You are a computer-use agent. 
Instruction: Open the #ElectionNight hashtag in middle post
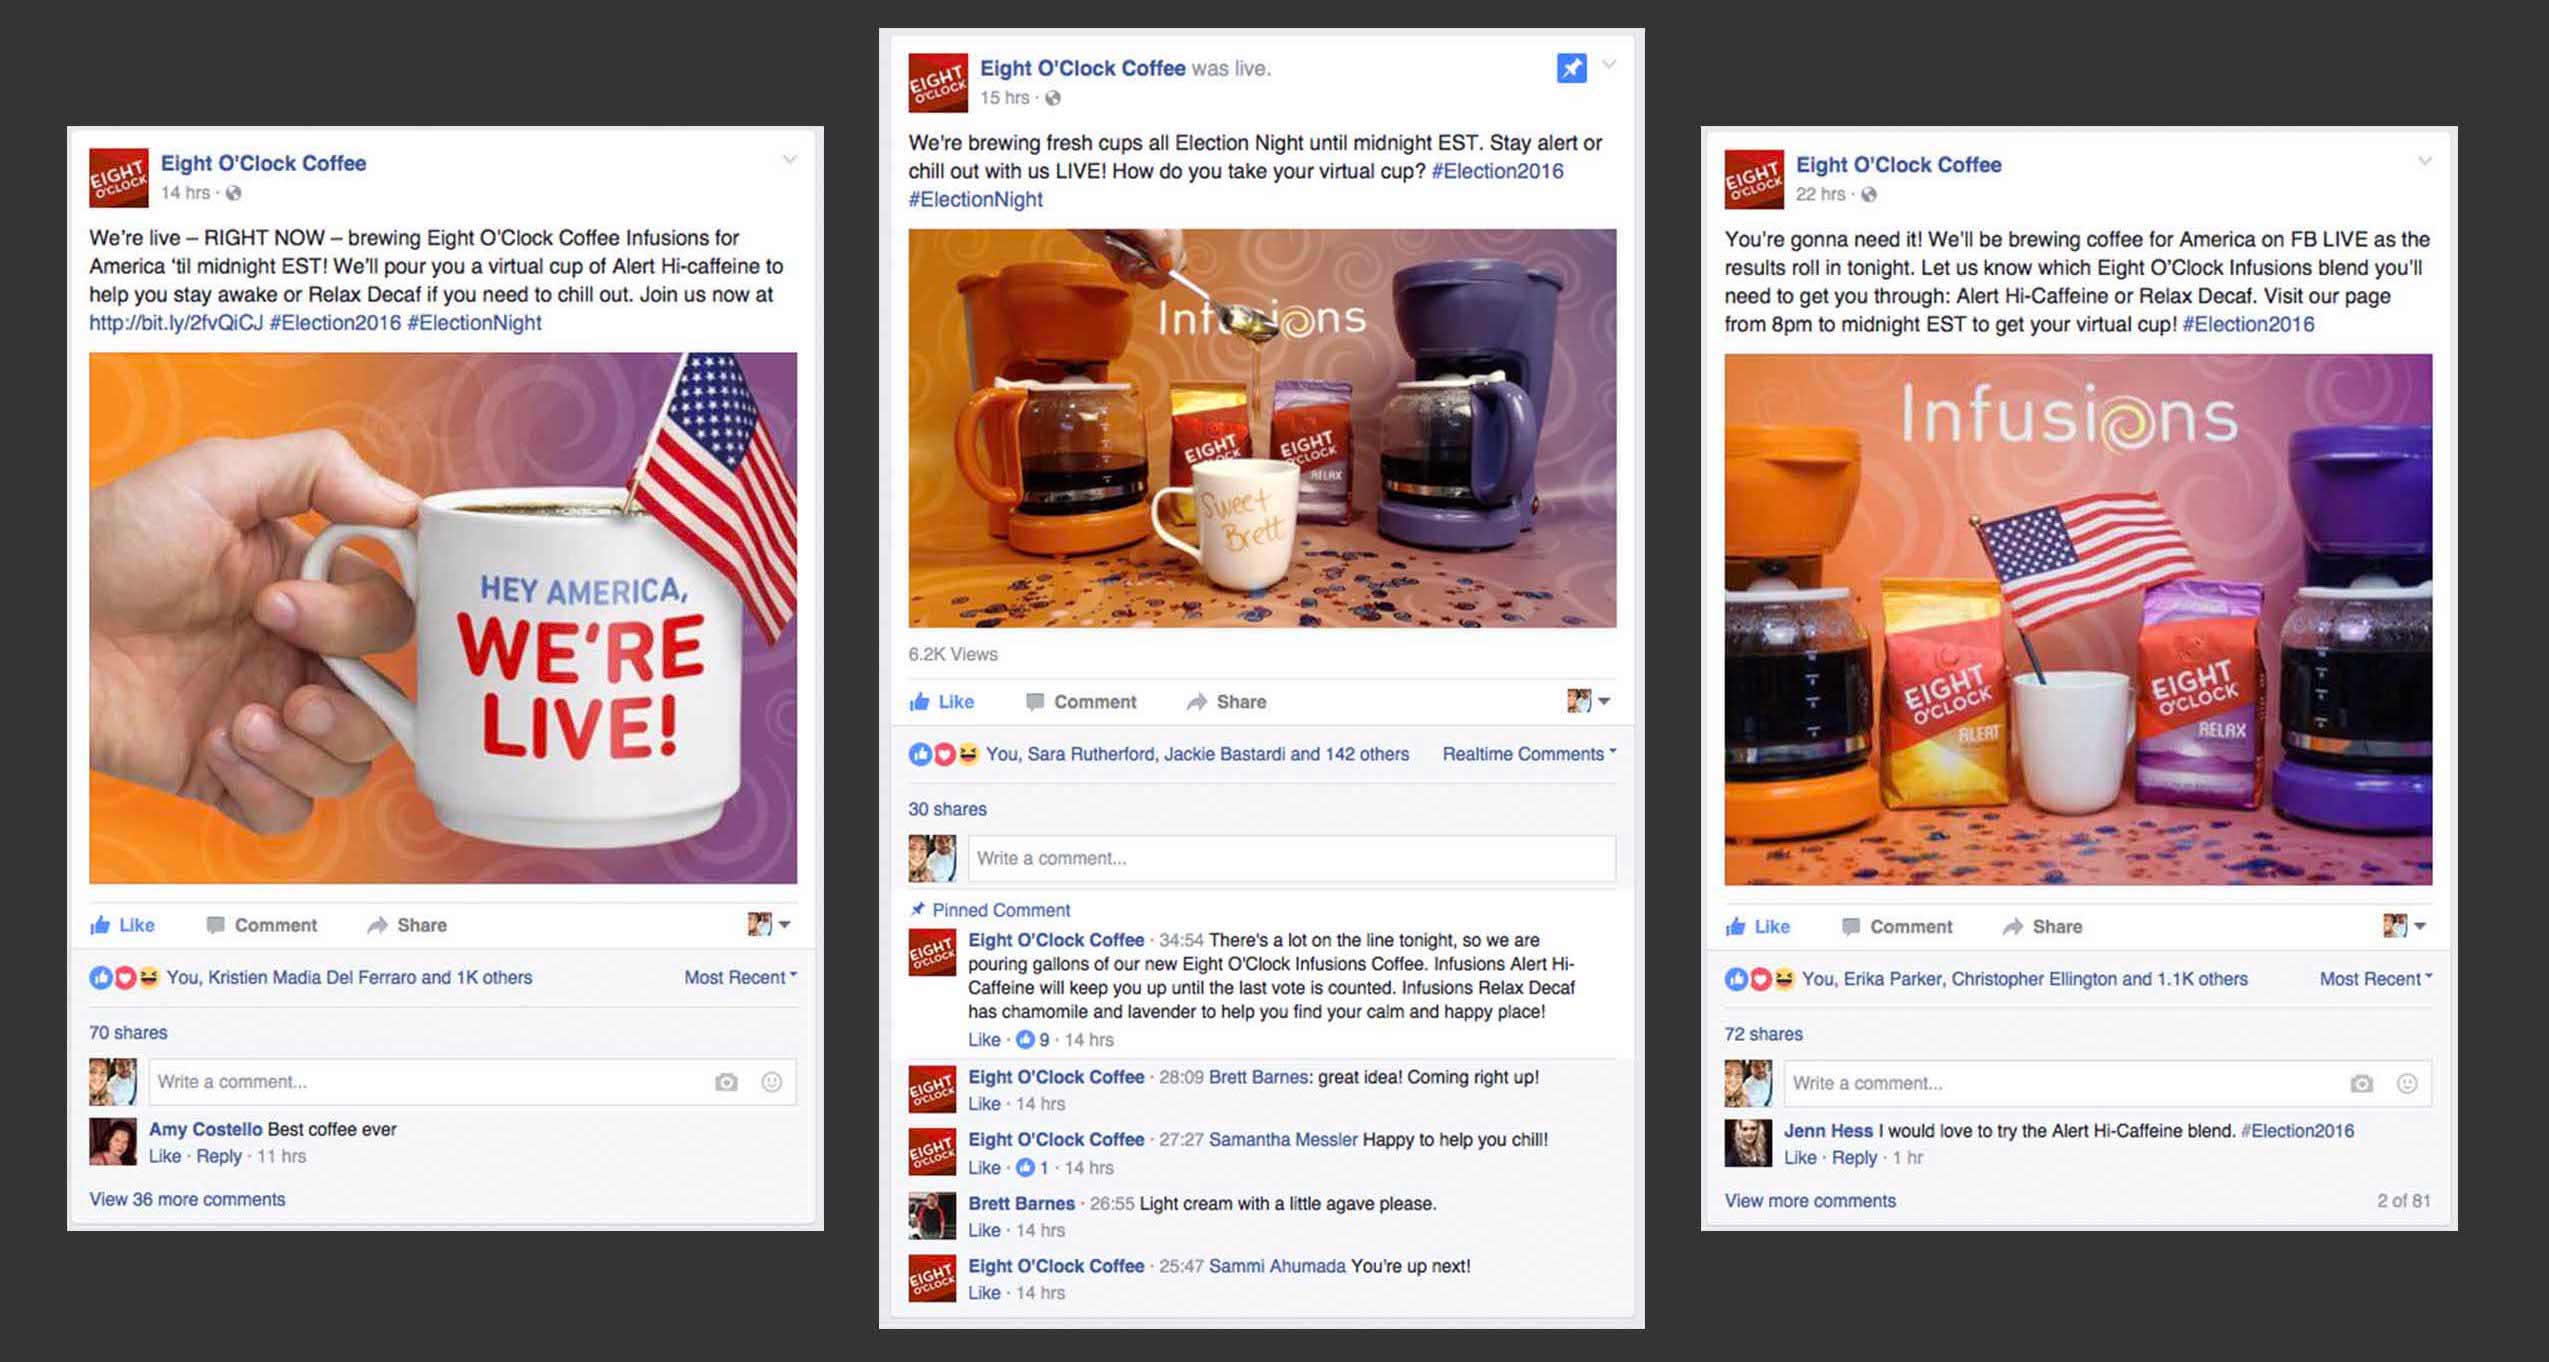click(975, 199)
